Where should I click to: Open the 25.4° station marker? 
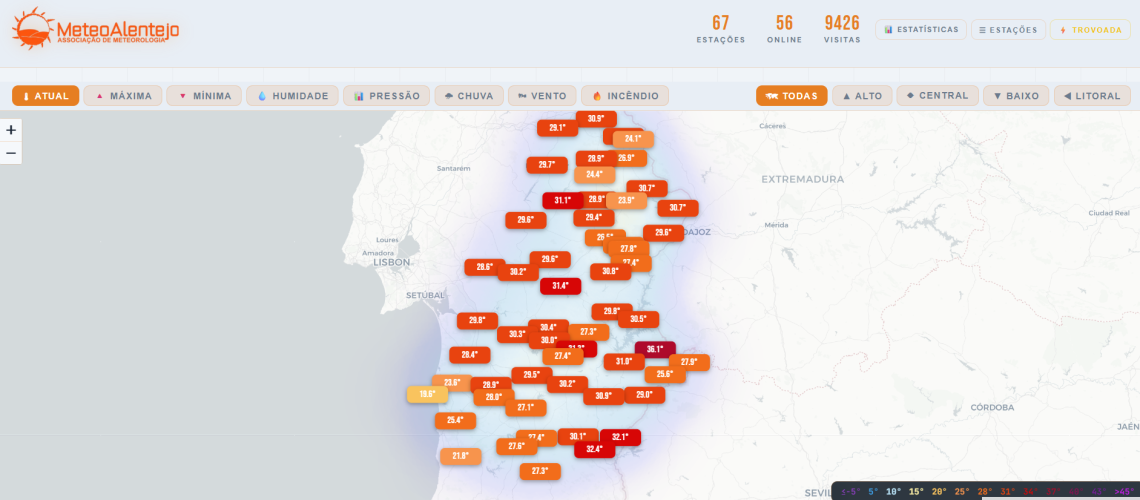[455, 420]
